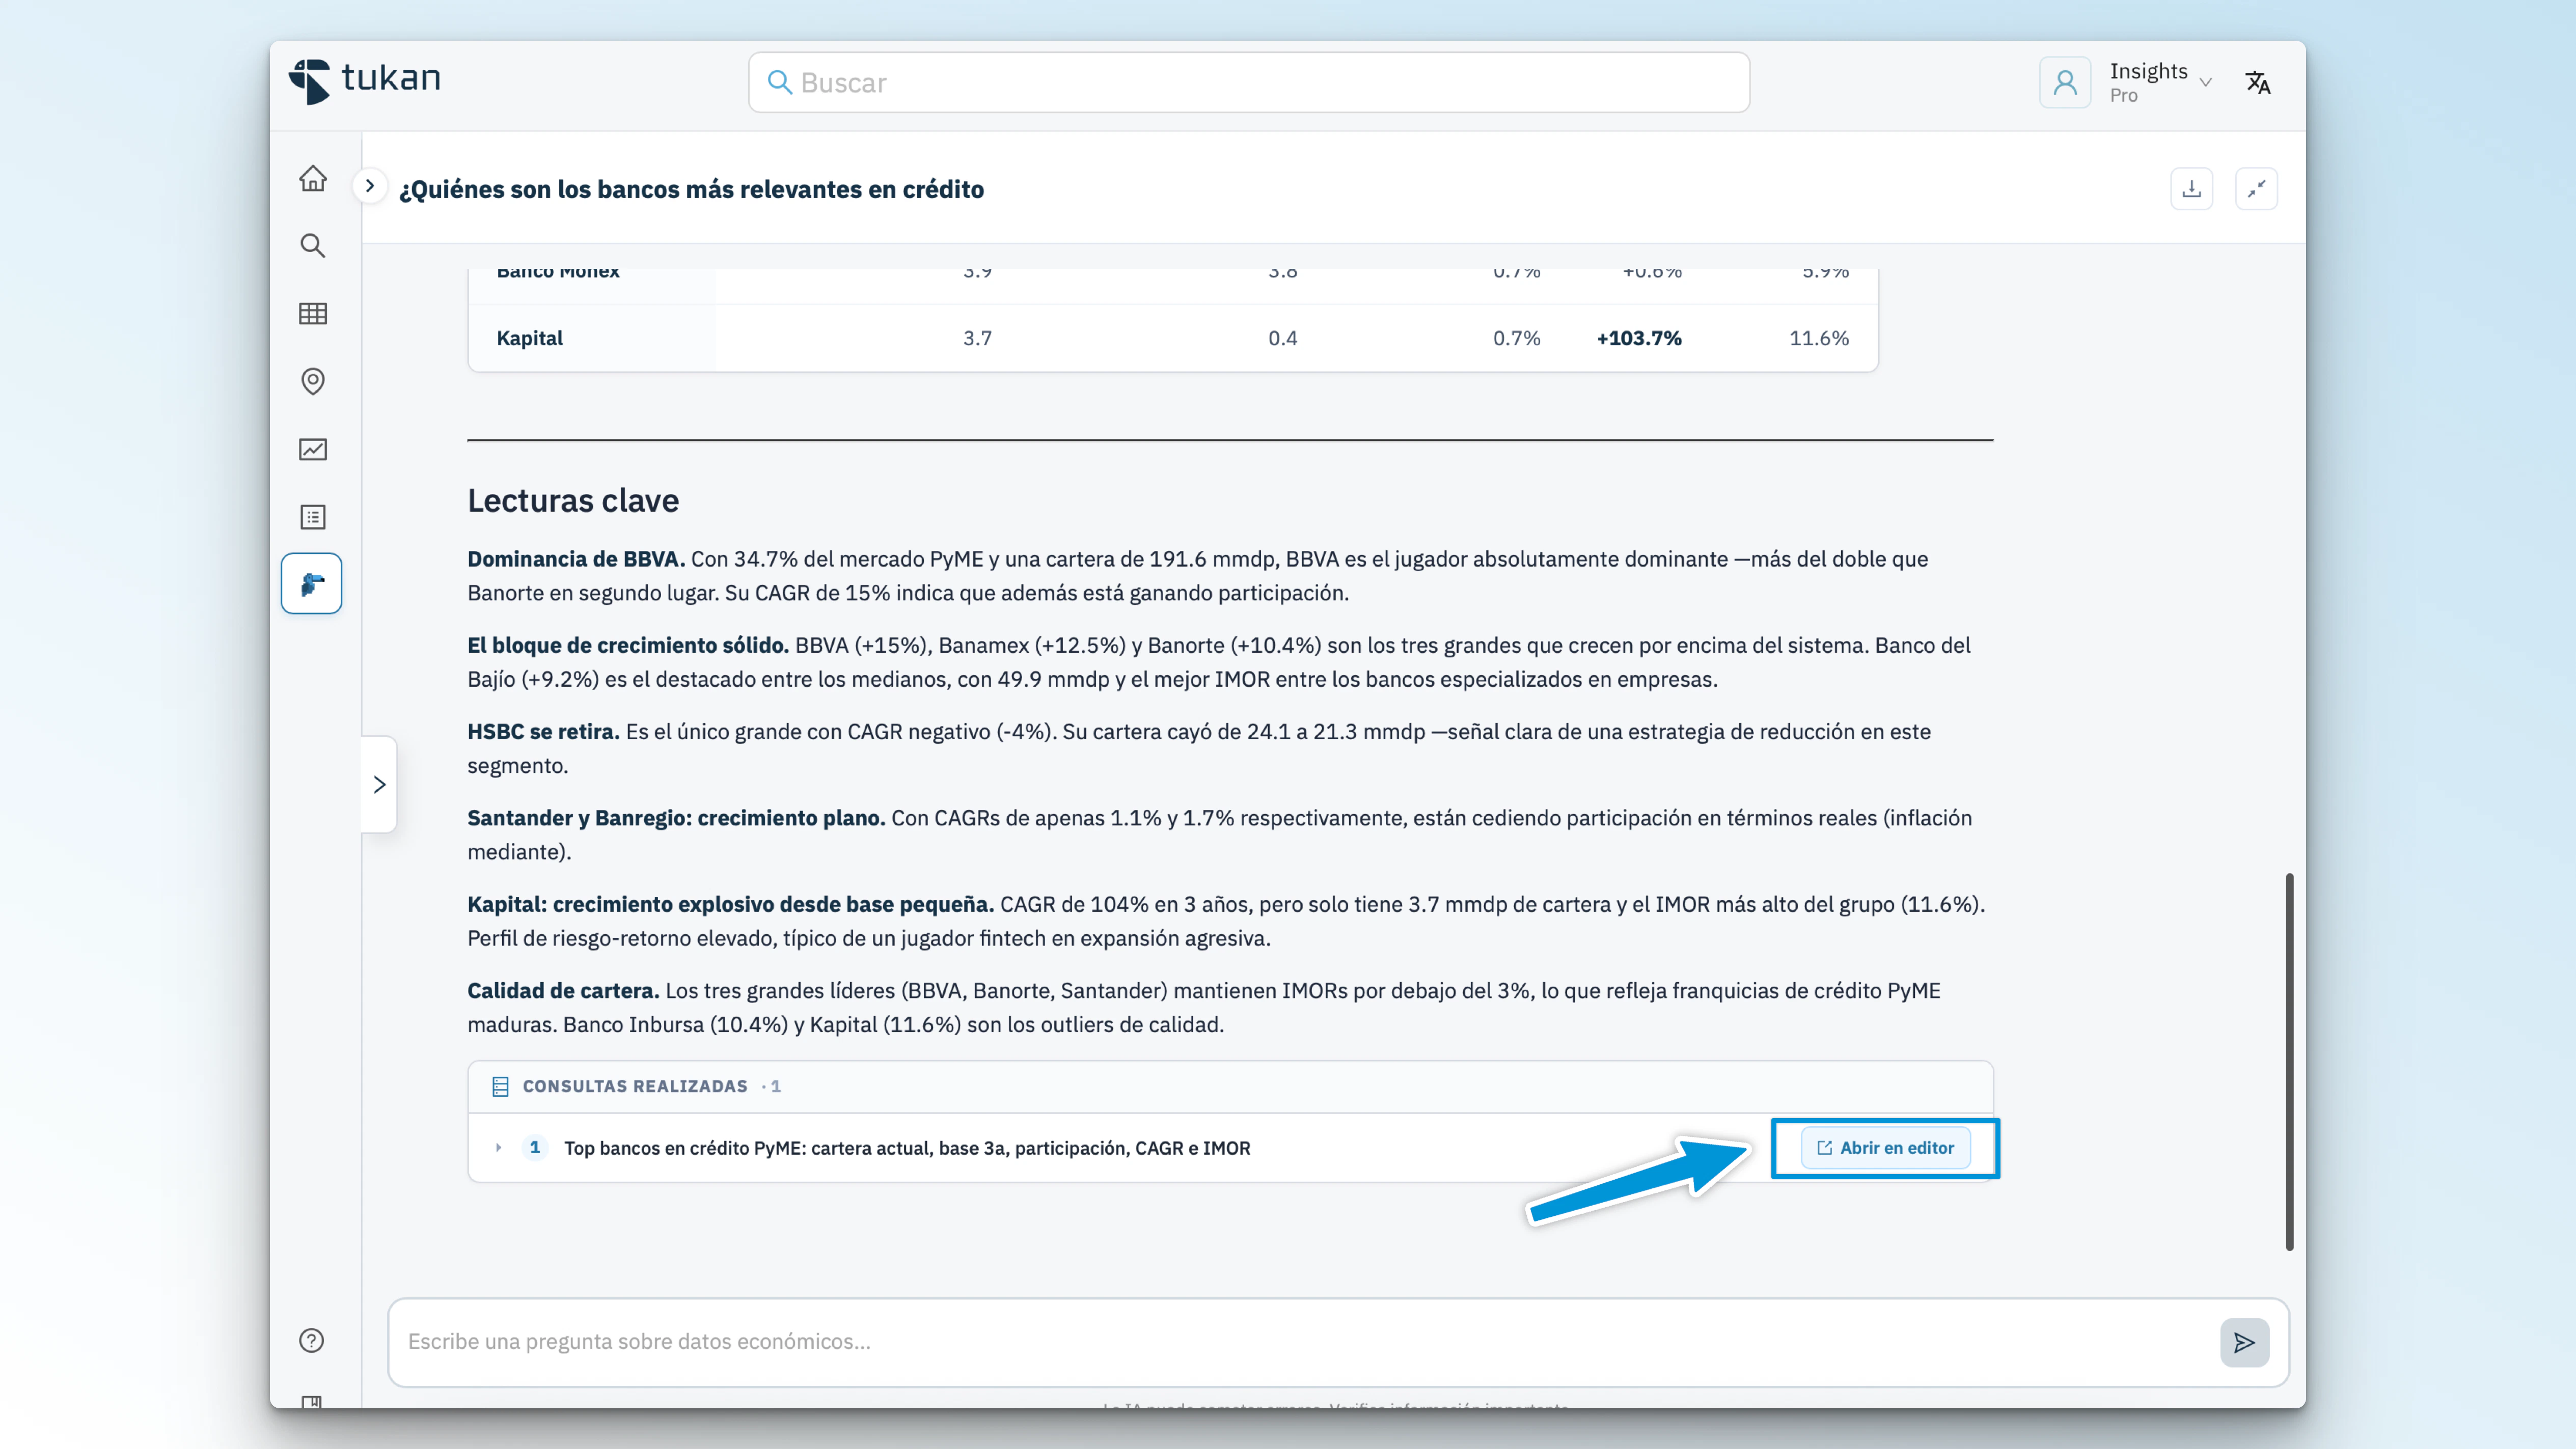Click the bold text El bloque de crecimiento sólido.

pos(628,645)
